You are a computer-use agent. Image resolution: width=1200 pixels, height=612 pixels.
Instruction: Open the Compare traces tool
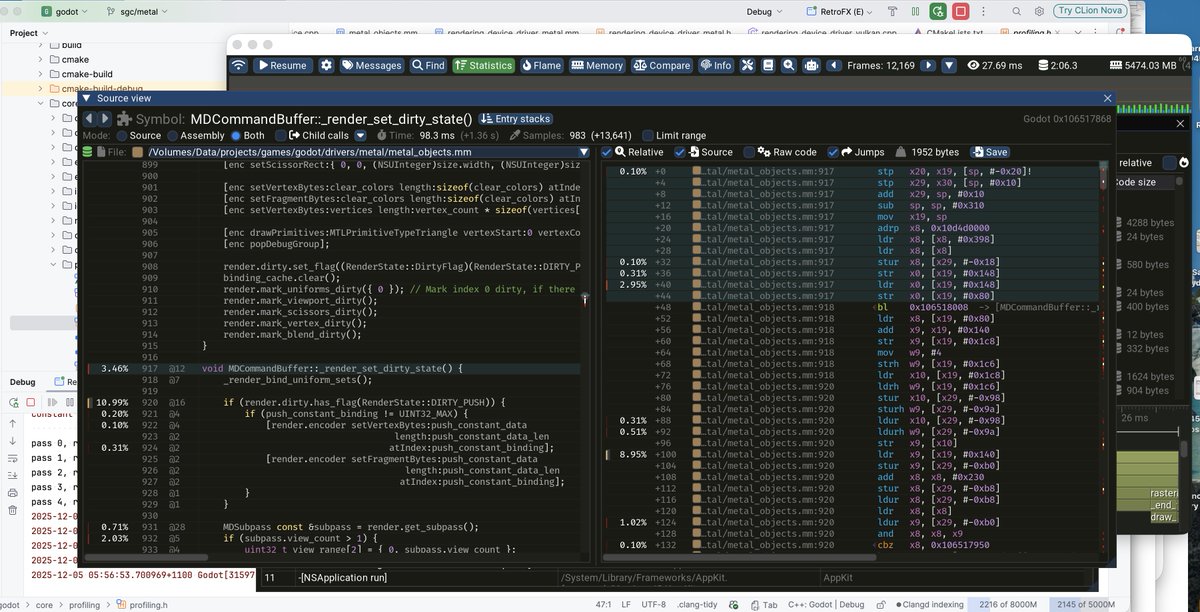[x=661, y=65]
